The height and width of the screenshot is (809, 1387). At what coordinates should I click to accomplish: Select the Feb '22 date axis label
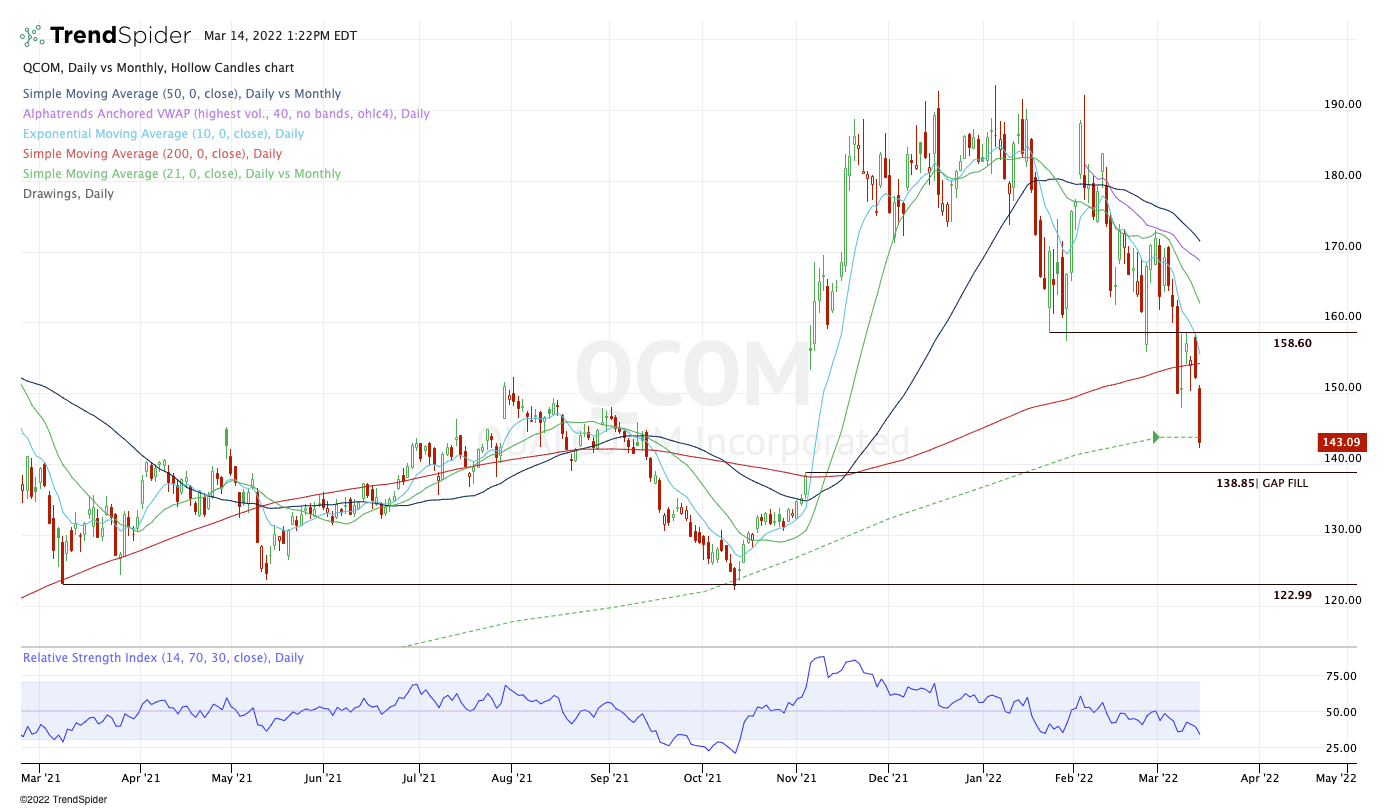pyautogui.click(x=1073, y=776)
